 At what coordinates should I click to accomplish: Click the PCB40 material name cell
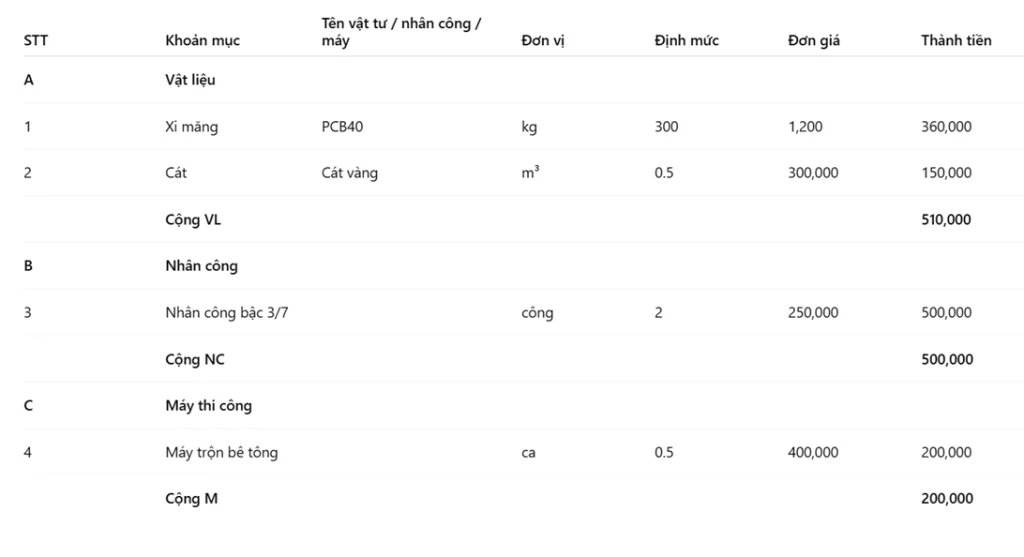[343, 127]
